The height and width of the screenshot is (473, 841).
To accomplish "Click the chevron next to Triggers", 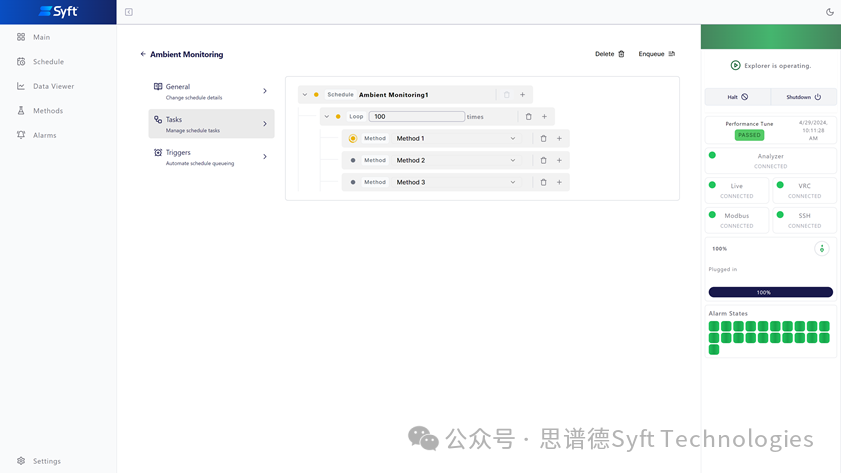I will [x=265, y=157].
